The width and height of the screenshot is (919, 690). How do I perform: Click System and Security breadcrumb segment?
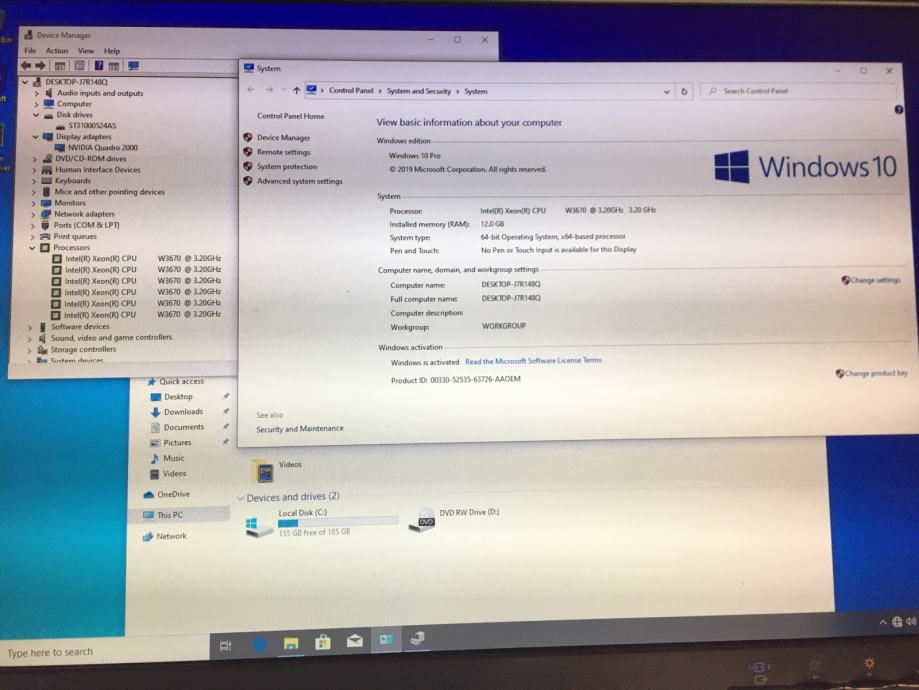[418, 91]
